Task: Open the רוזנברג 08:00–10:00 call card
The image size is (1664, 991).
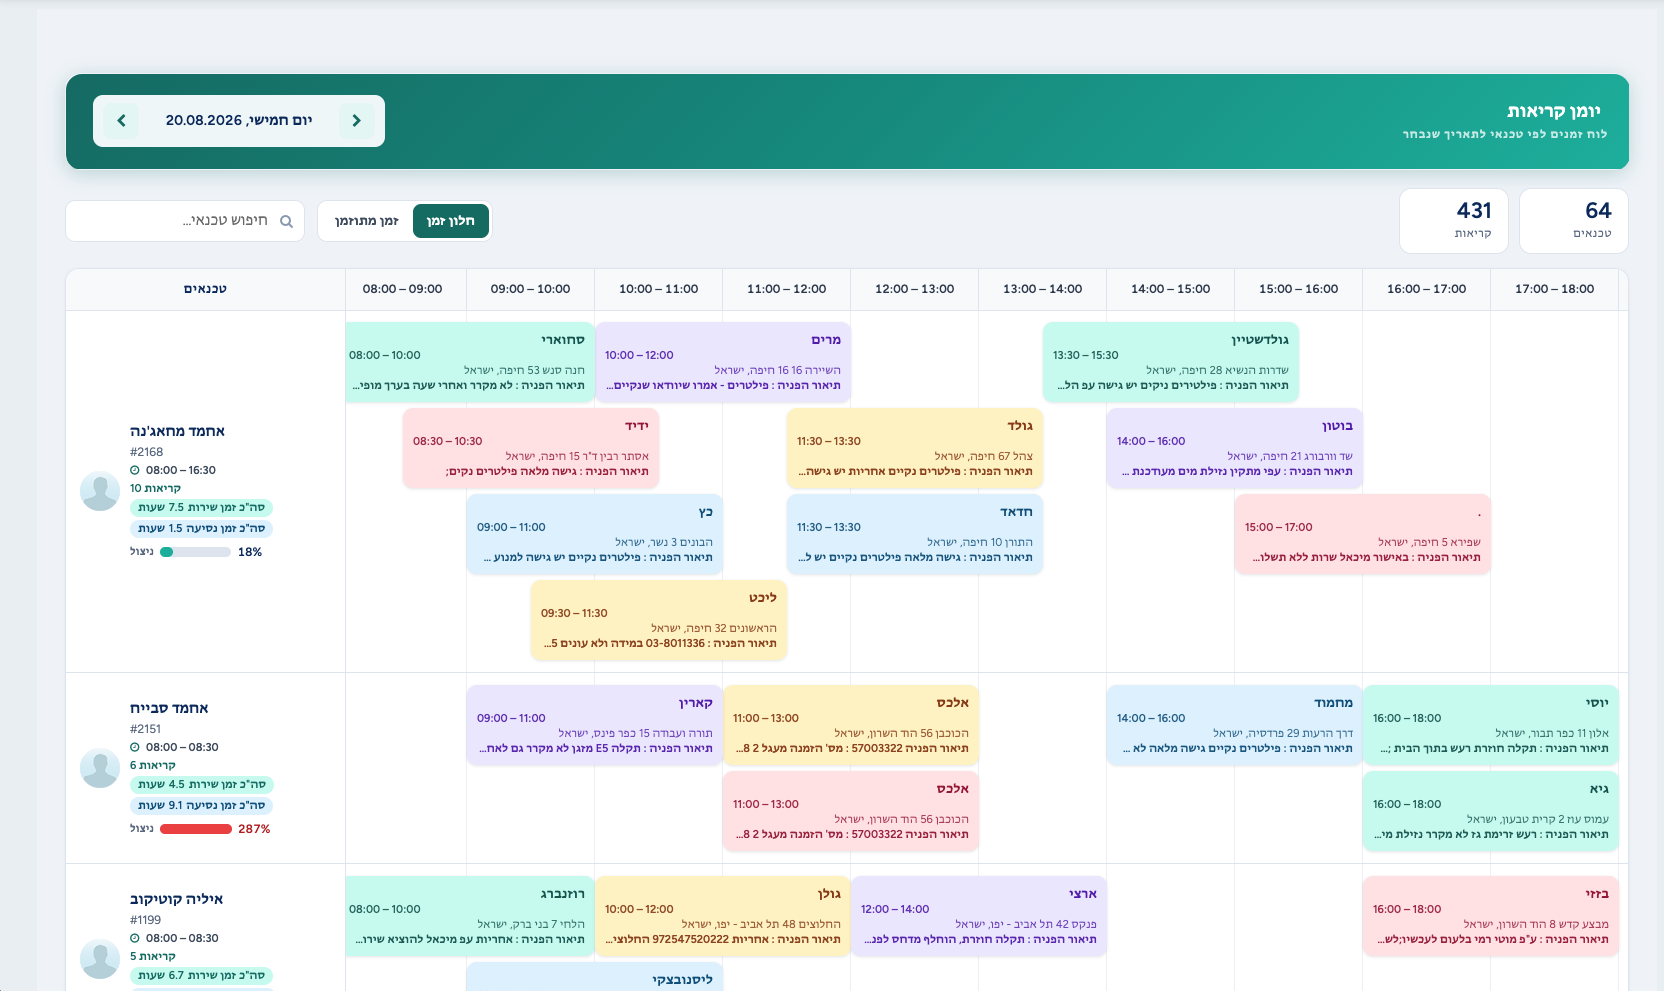Action: tap(470, 916)
